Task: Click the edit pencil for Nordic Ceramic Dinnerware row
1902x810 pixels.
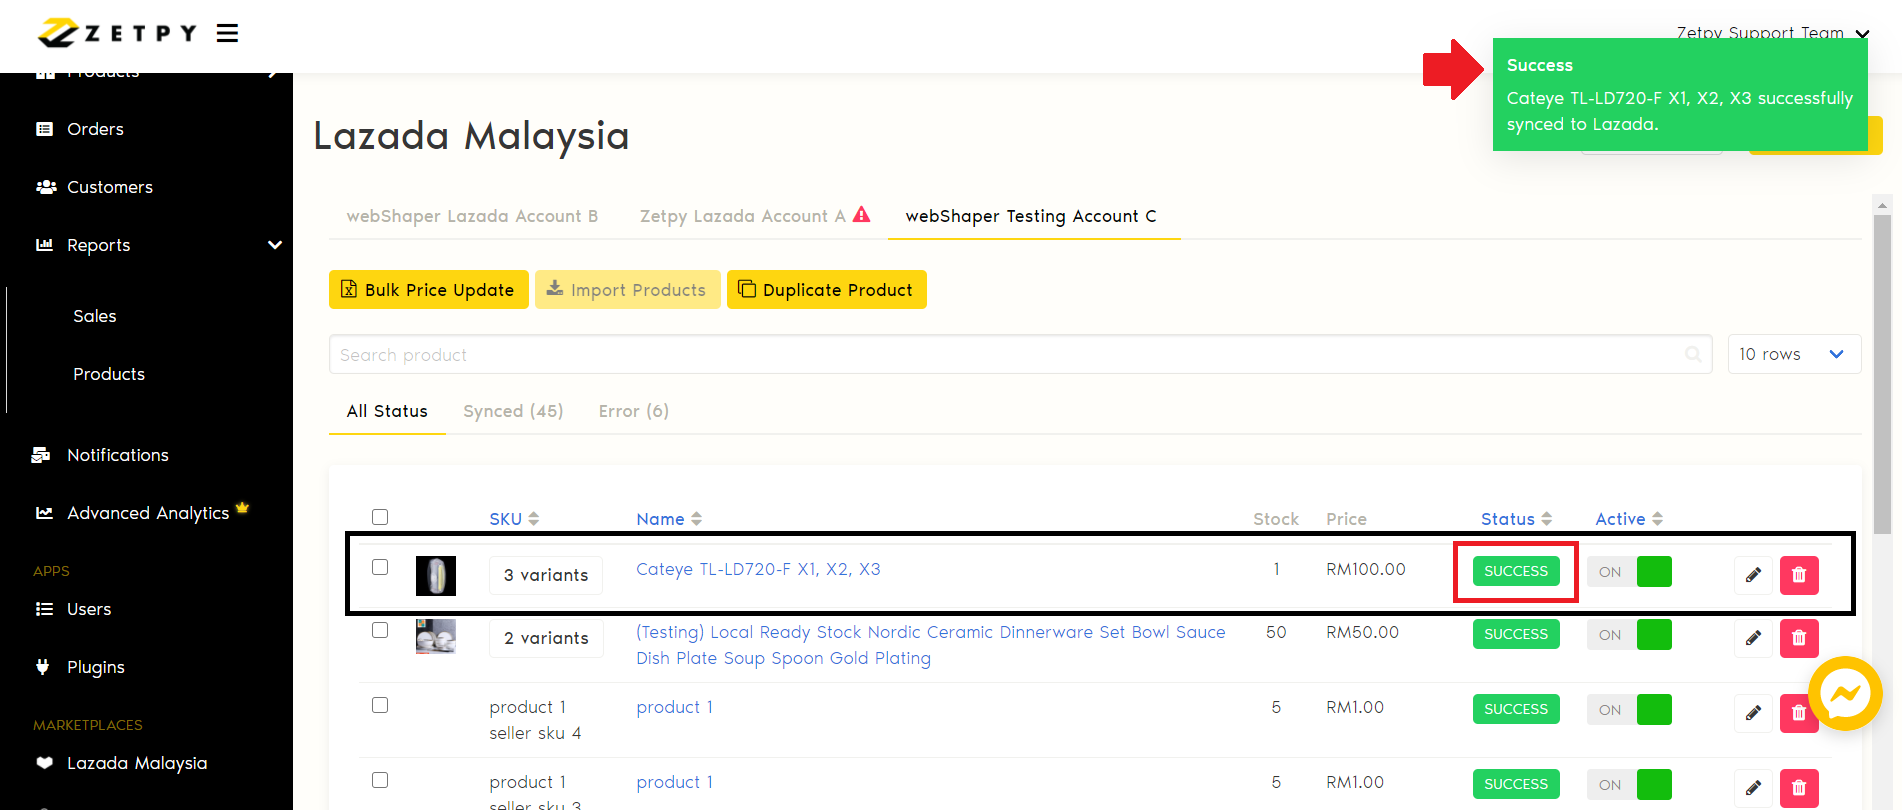Action: click(x=1753, y=638)
